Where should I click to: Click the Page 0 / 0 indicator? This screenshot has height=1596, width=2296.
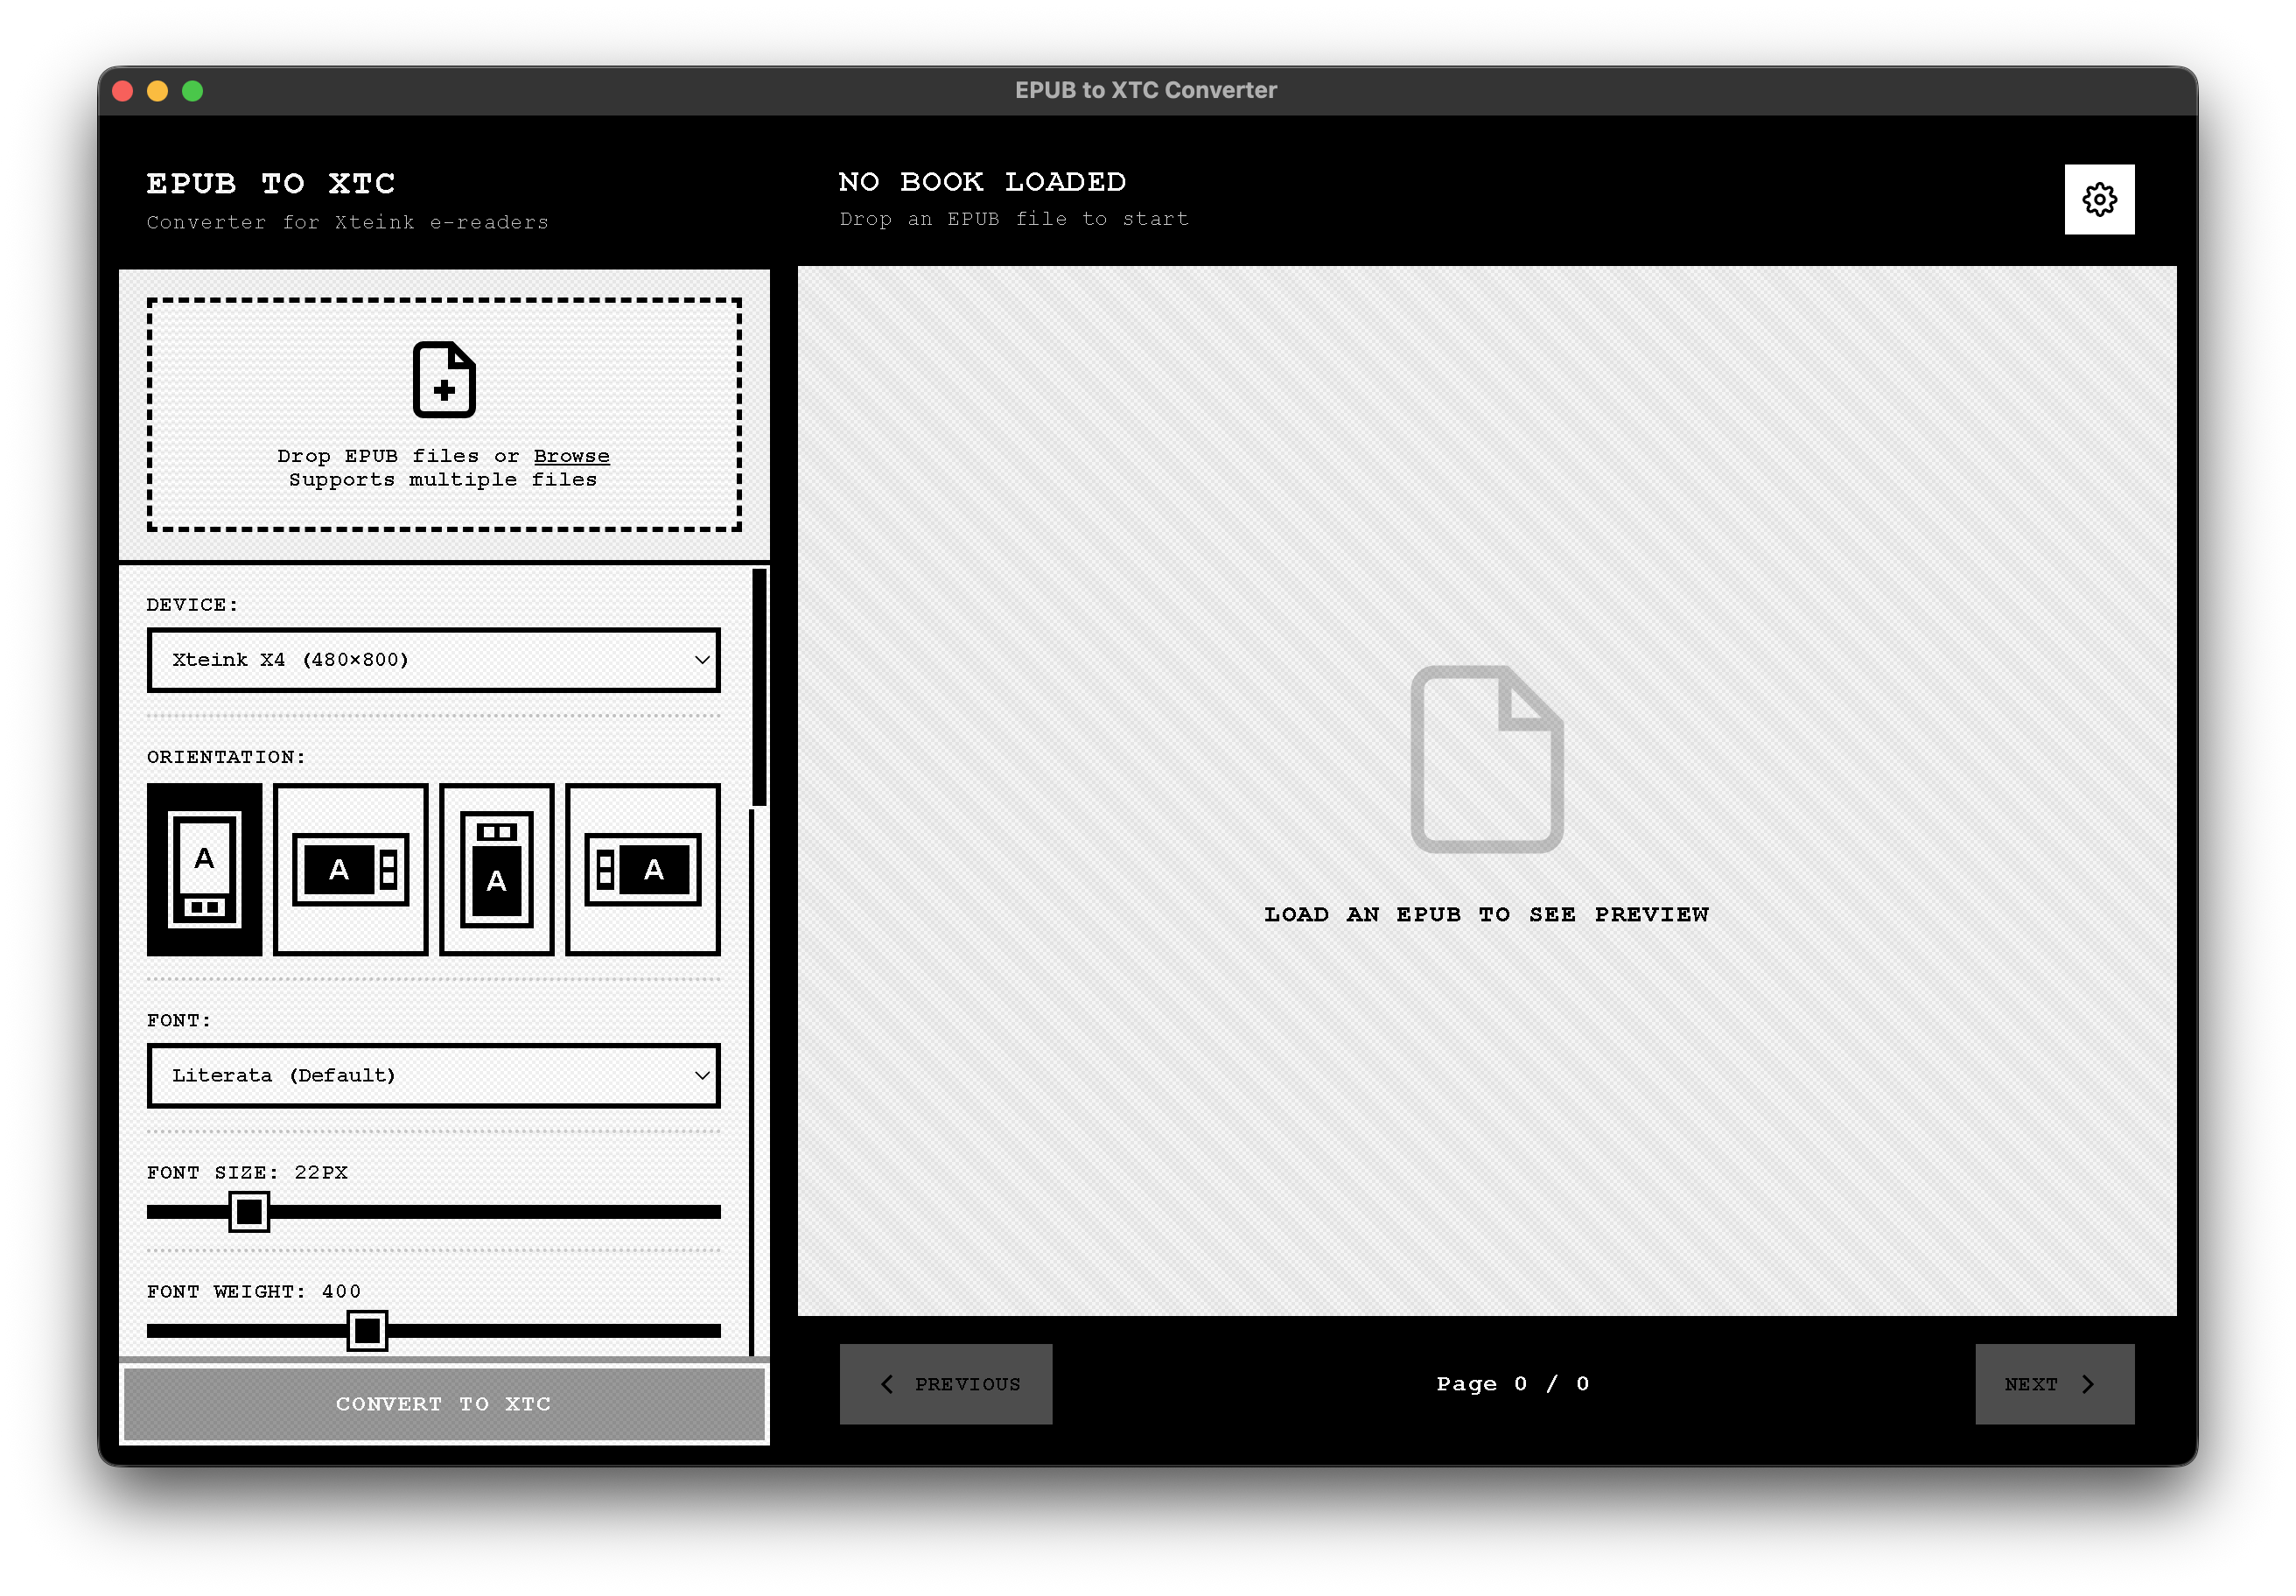pos(1512,1383)
